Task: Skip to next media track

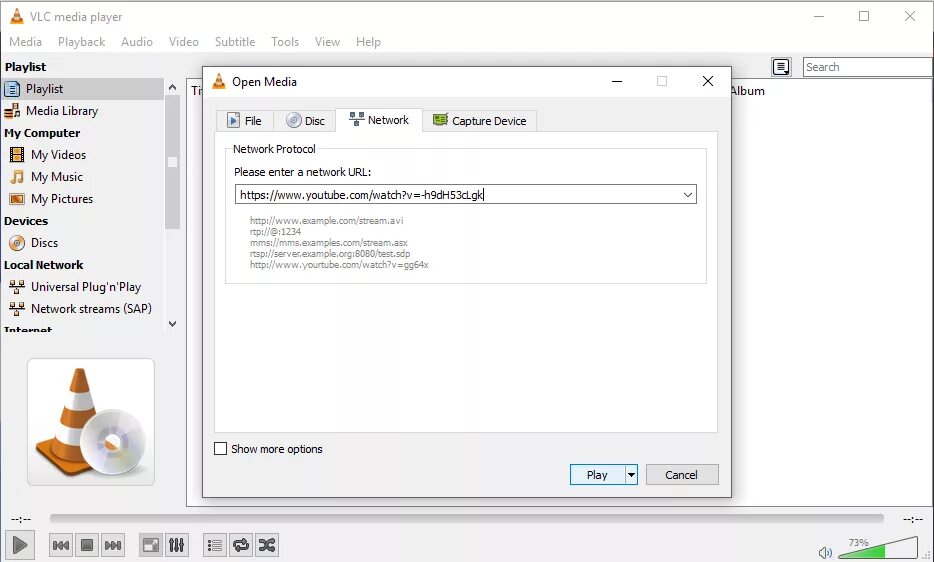Action: click(113, 545)
